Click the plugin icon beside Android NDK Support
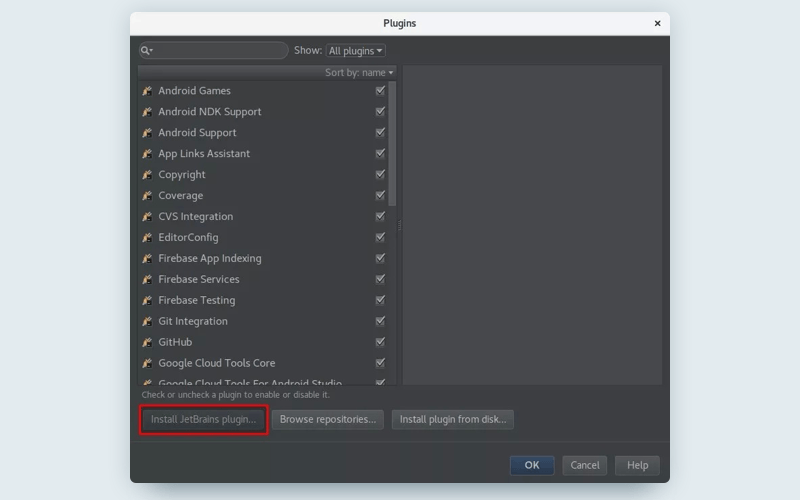This screenshot has width=800, height=500. 147,112
